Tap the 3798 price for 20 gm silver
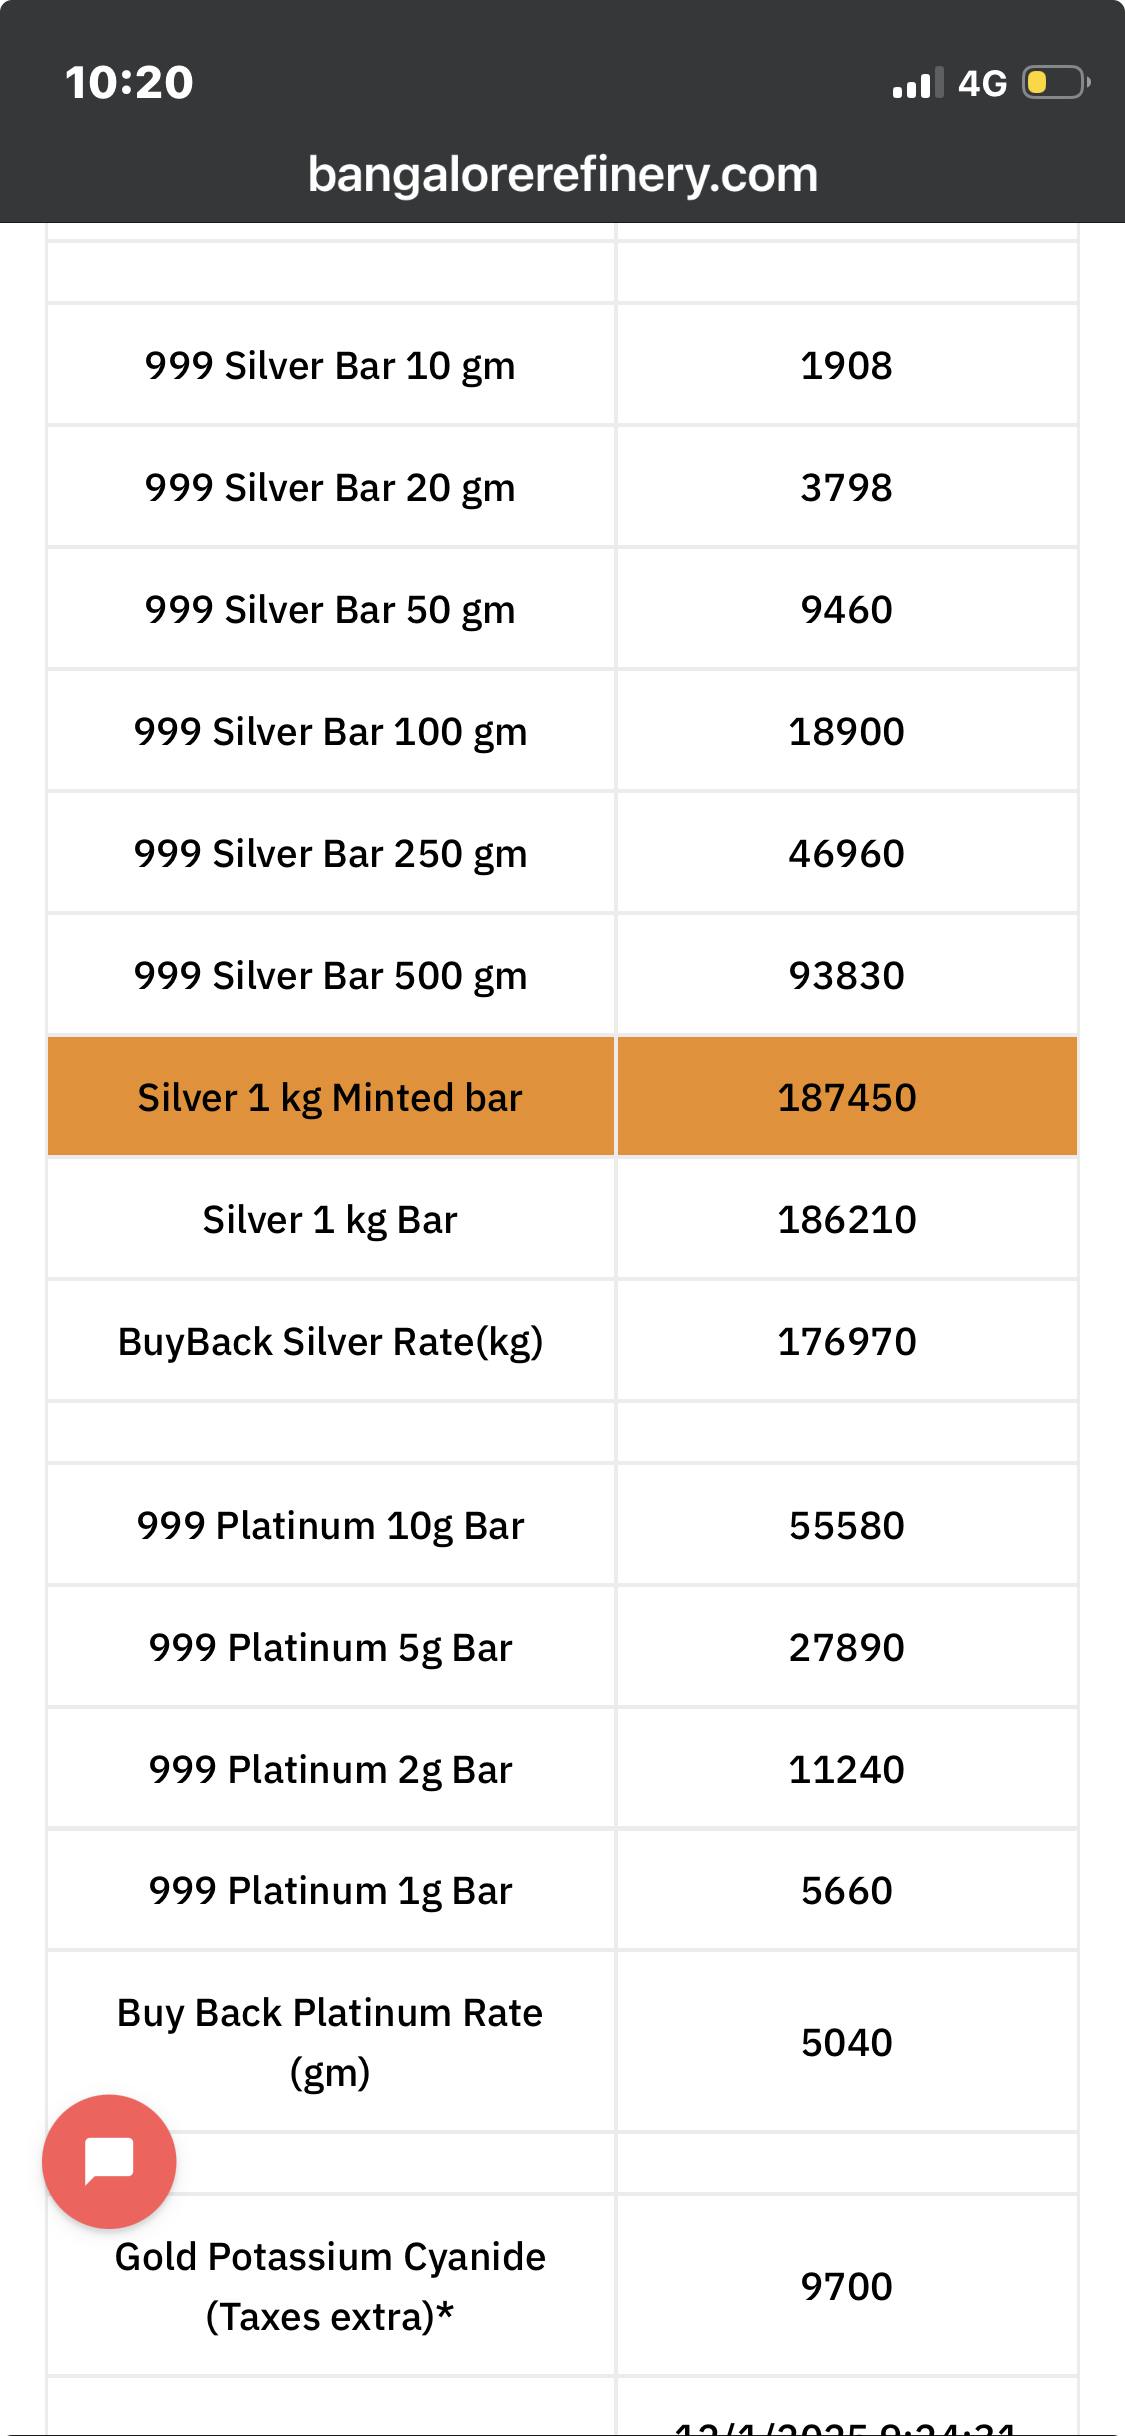The width and height of the screenshot is (1125, 2436). pos(846,488)
